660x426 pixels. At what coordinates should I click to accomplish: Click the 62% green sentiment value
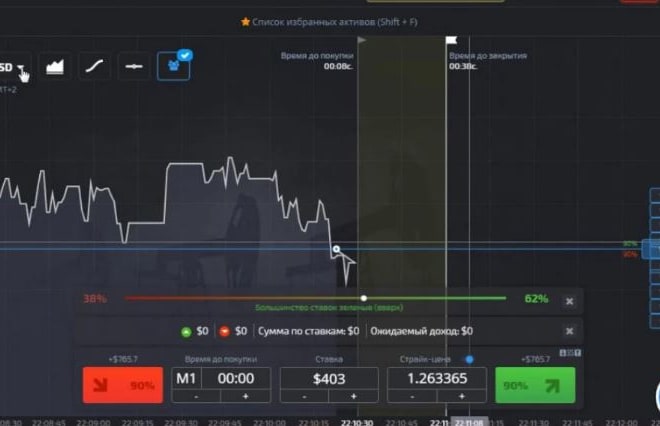(536, 298)
